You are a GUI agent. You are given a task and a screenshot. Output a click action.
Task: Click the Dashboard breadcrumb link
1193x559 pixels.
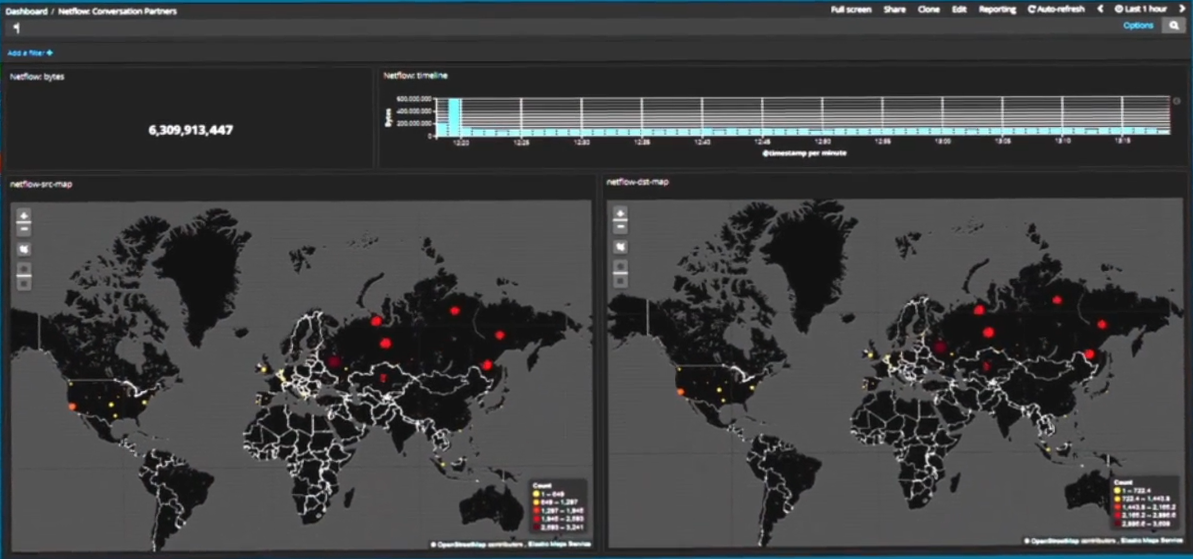tap(27, 11)
